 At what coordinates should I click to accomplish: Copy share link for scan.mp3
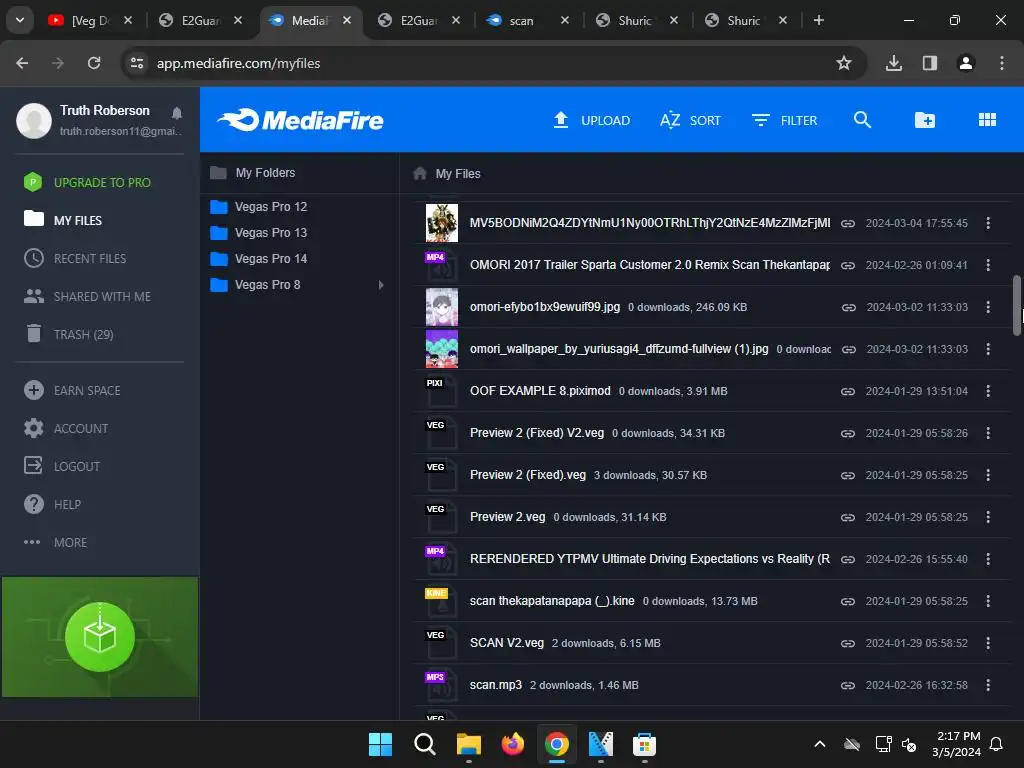pyautogui.click(x=848, y=685)
